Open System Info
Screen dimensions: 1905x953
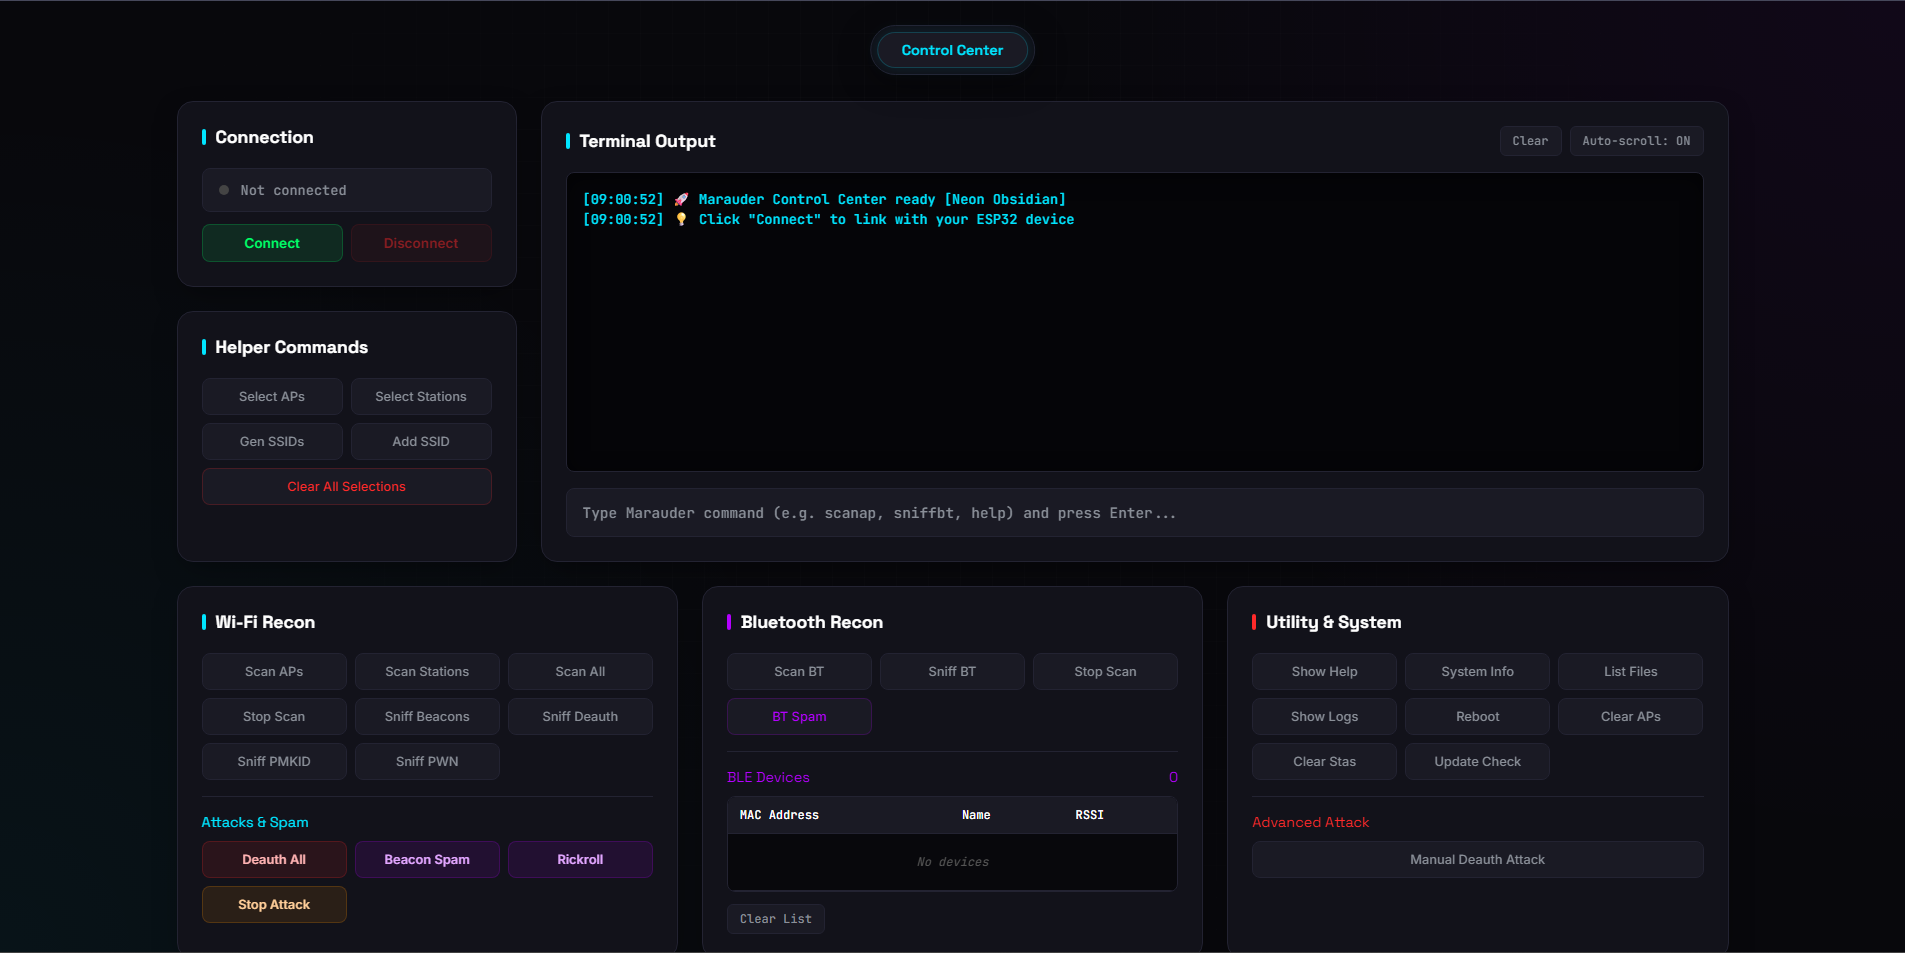[1477, 672]
